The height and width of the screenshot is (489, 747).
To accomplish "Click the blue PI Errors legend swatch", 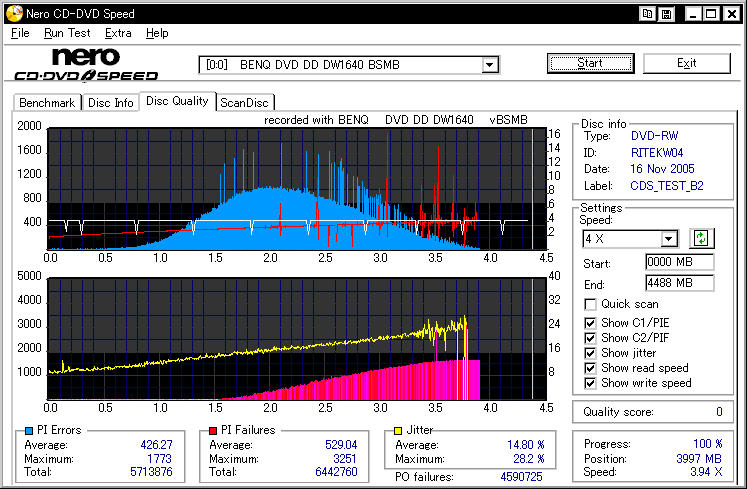I will click(27, 431).
